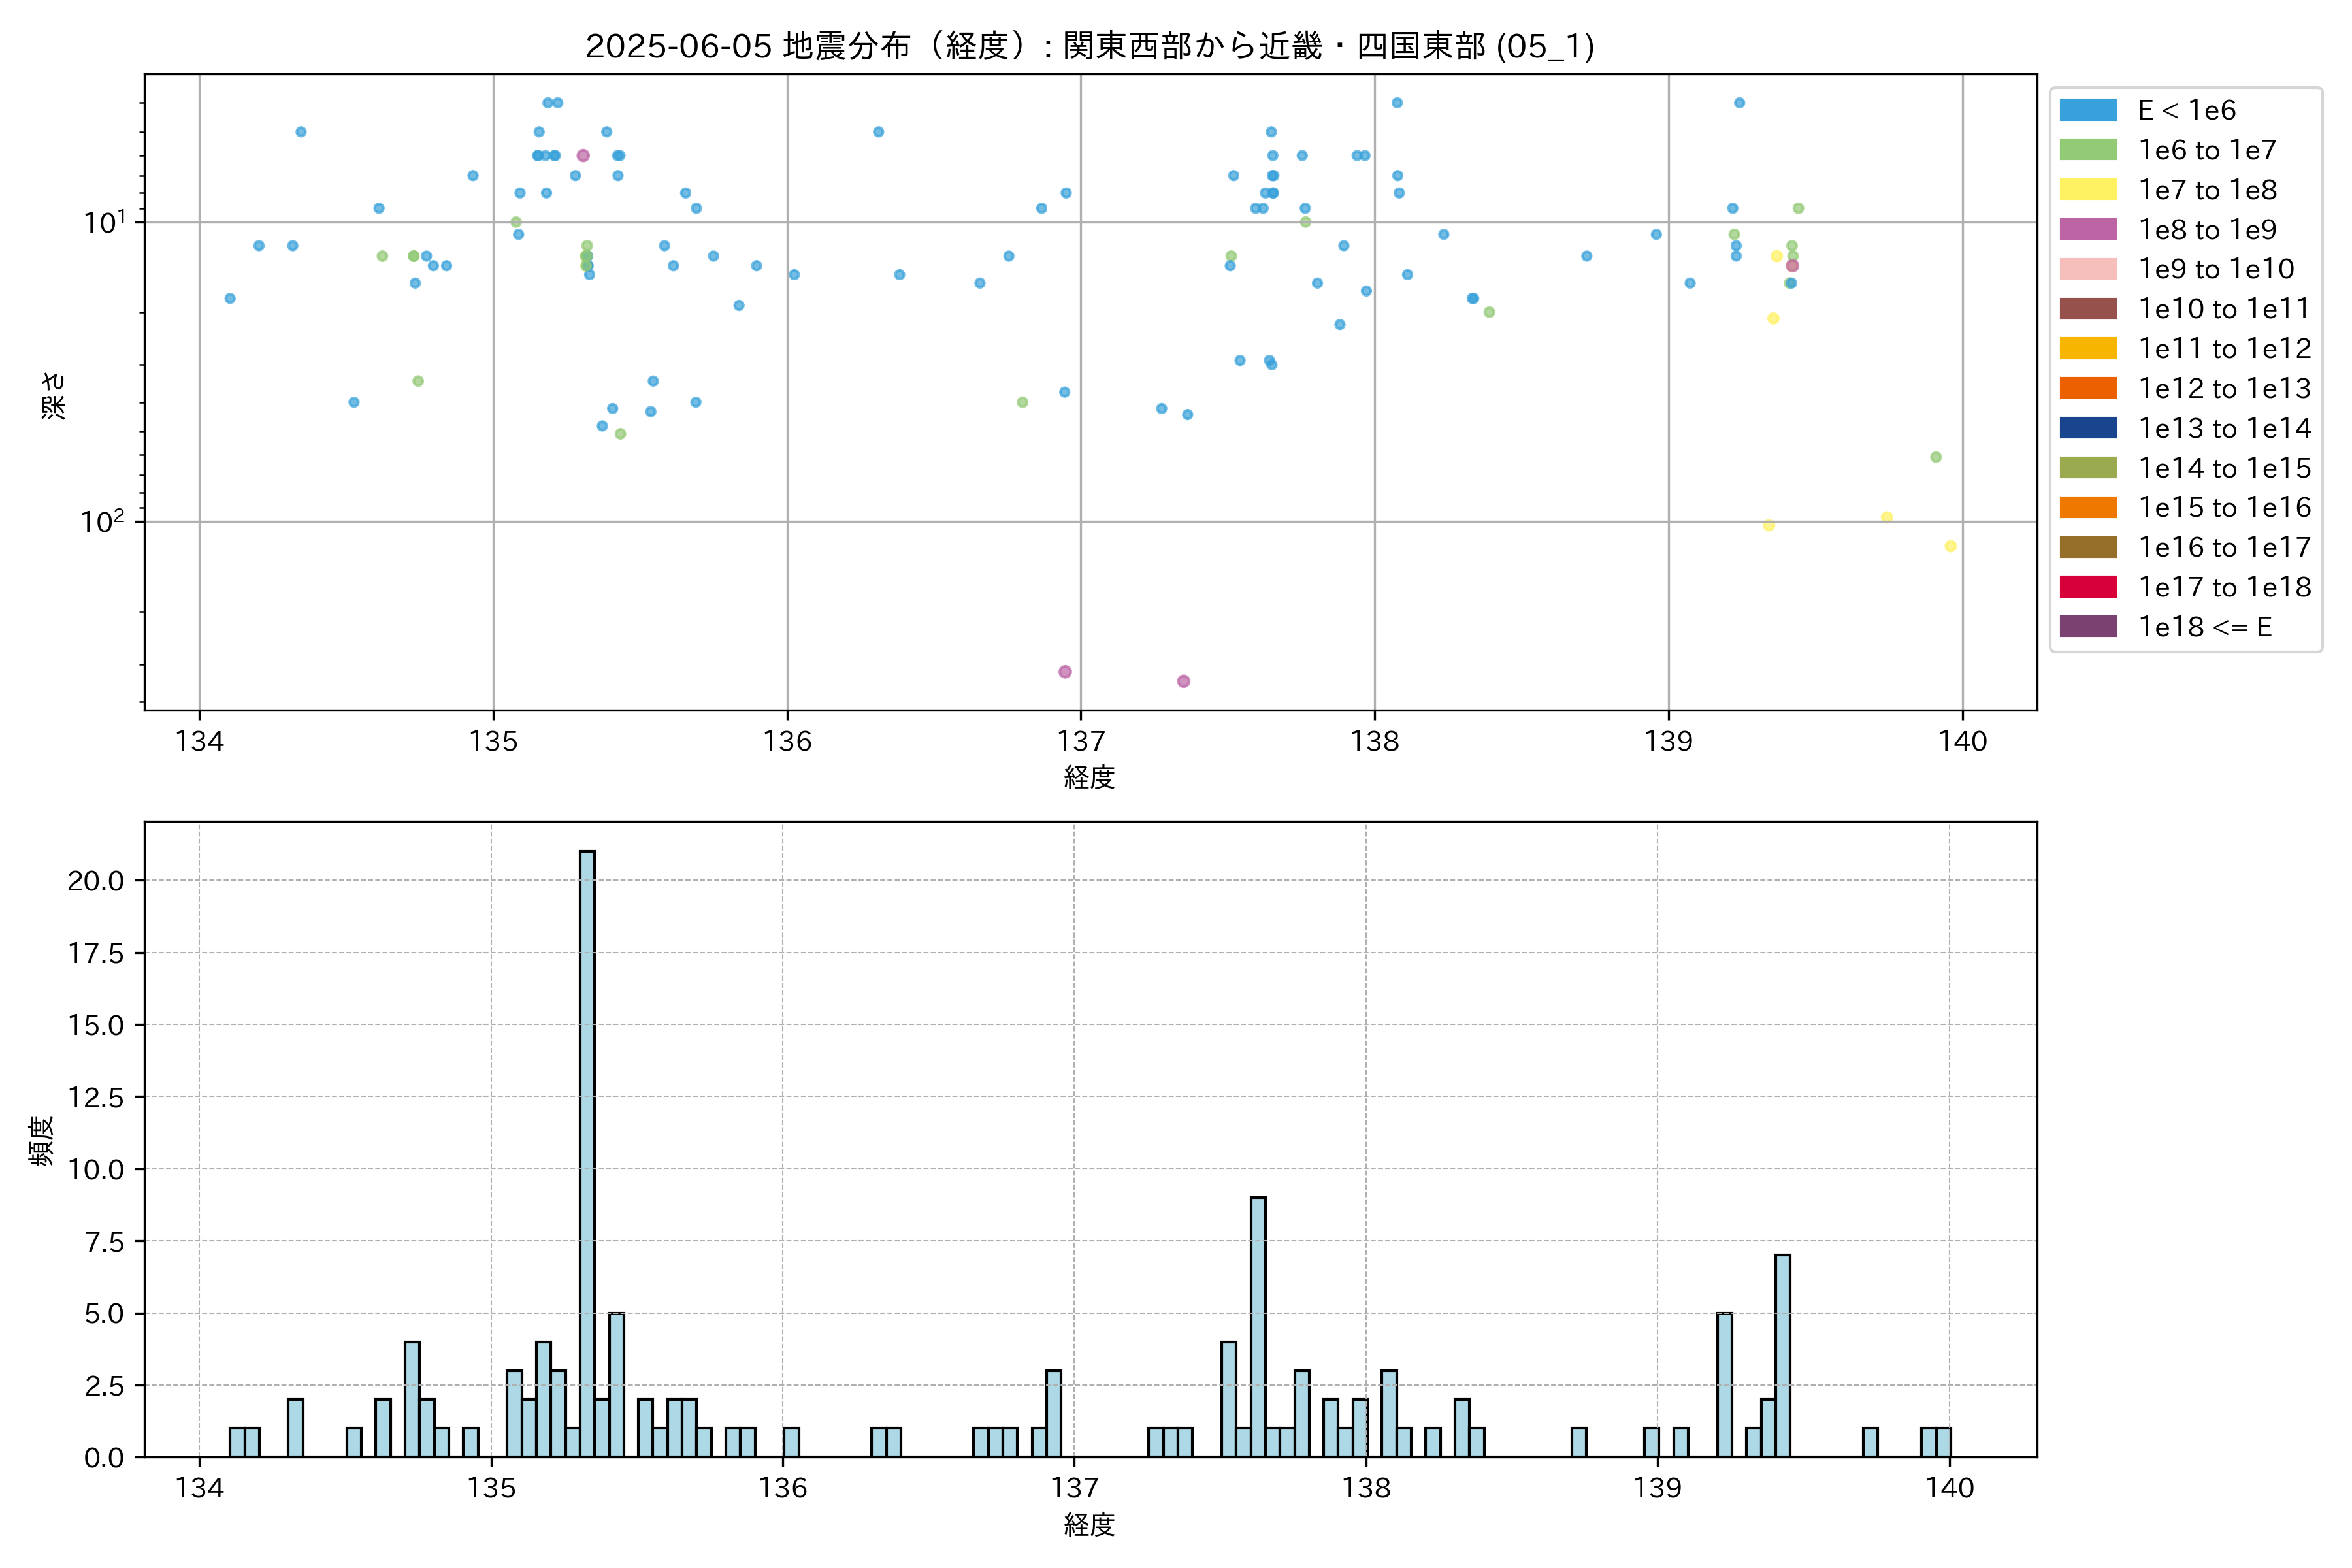The image size is (2352, 1568).
Task: Click the 頻度 y-axis label on the histogram
Action: click(x=42, y=1140)
